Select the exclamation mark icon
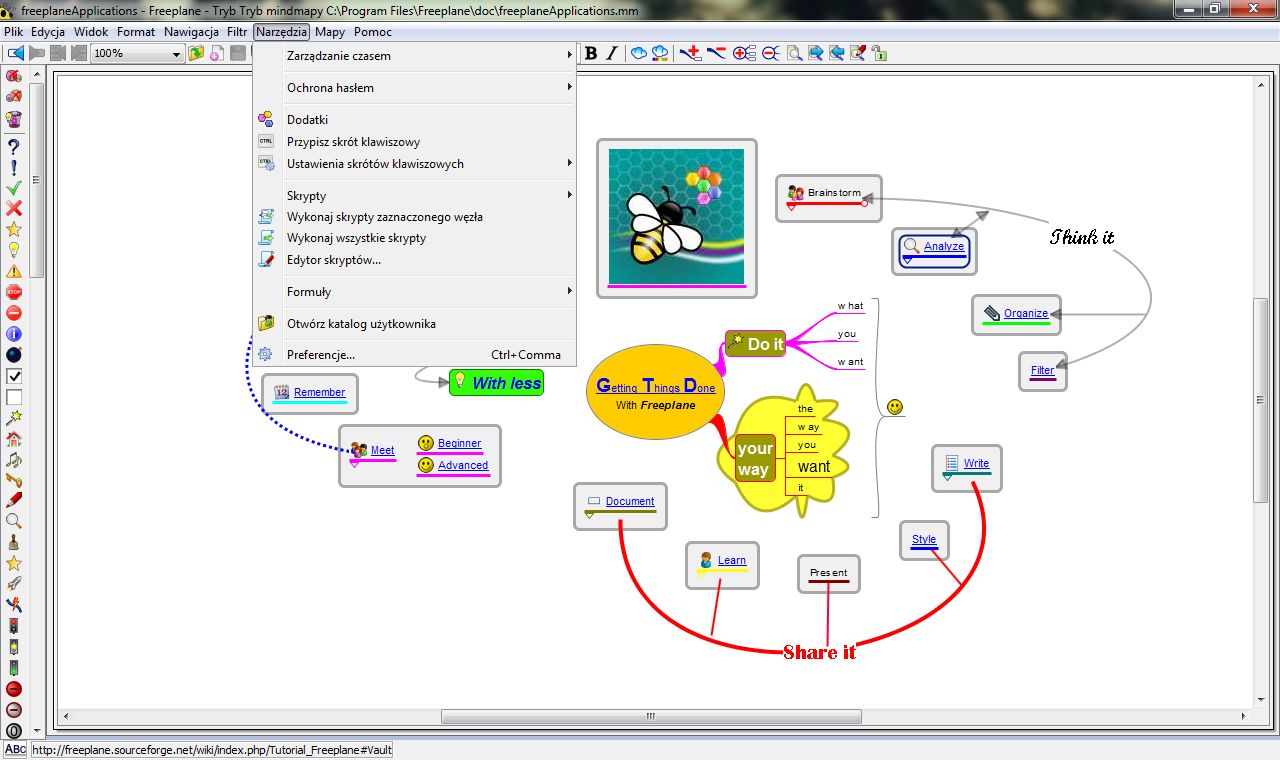The width and height of the screenshot is (1280, 760). 14,167
